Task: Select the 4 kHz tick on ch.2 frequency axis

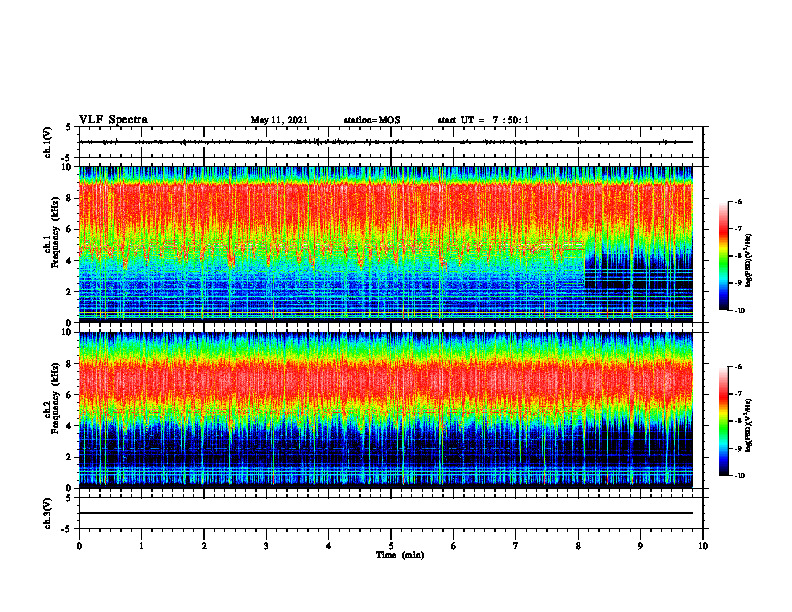Action: click(x=70, y=426)
